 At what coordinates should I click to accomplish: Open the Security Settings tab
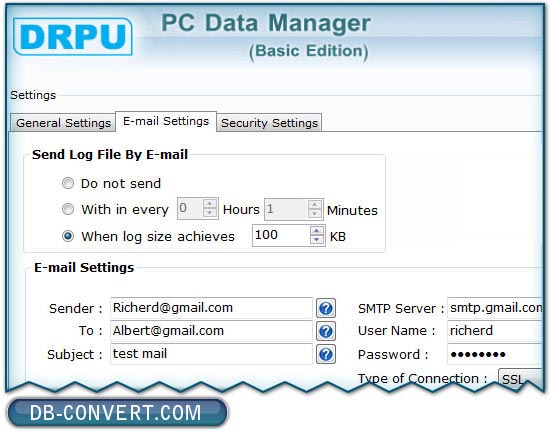coord(269,123)
